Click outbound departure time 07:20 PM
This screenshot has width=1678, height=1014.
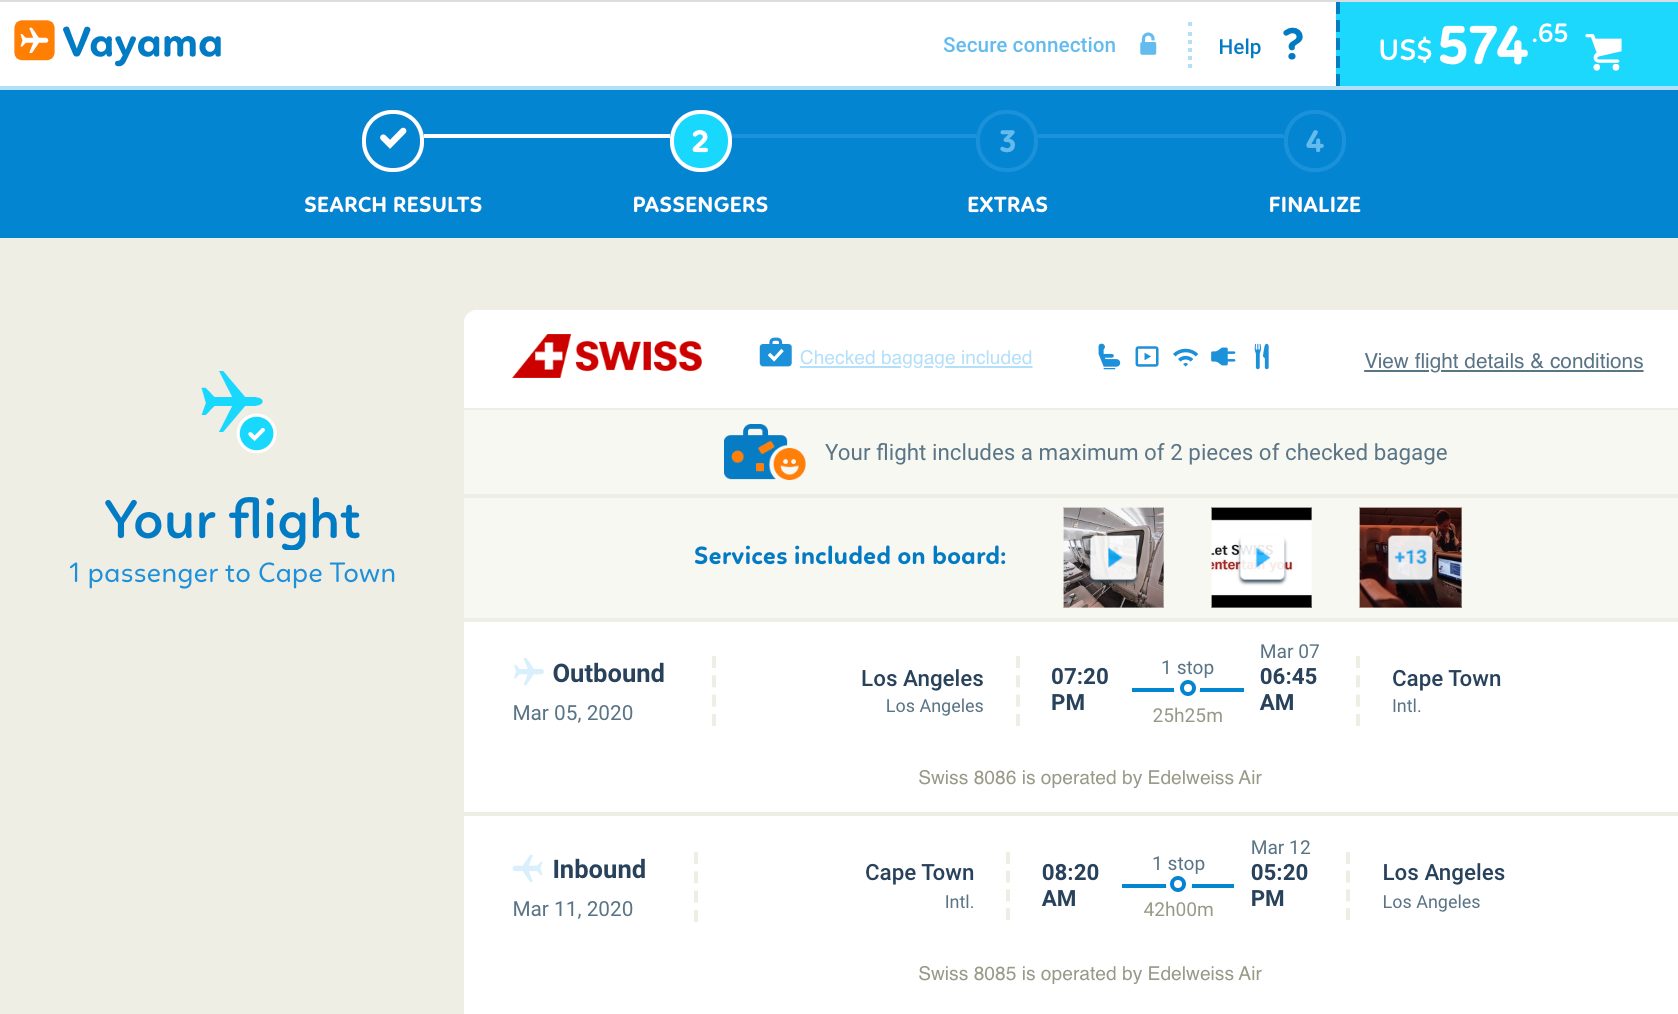point(1080,689)
